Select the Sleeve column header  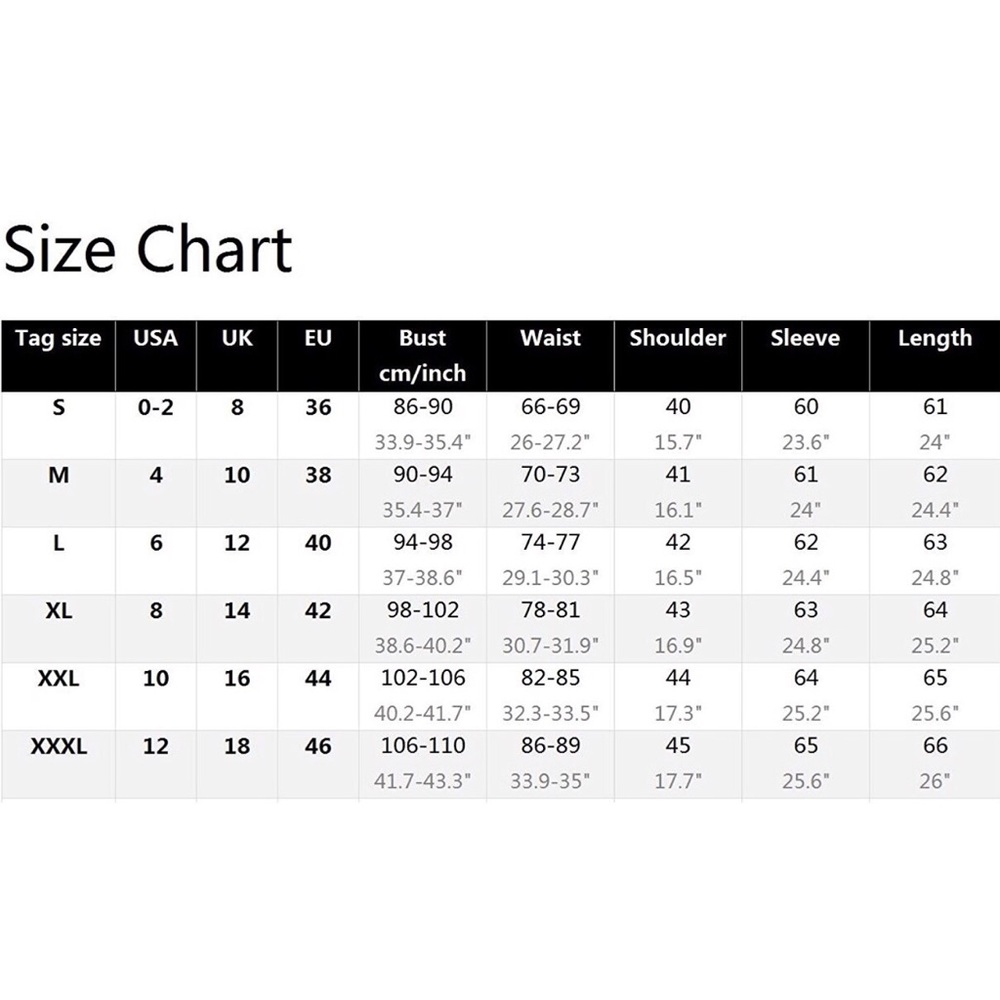(805, 338)
